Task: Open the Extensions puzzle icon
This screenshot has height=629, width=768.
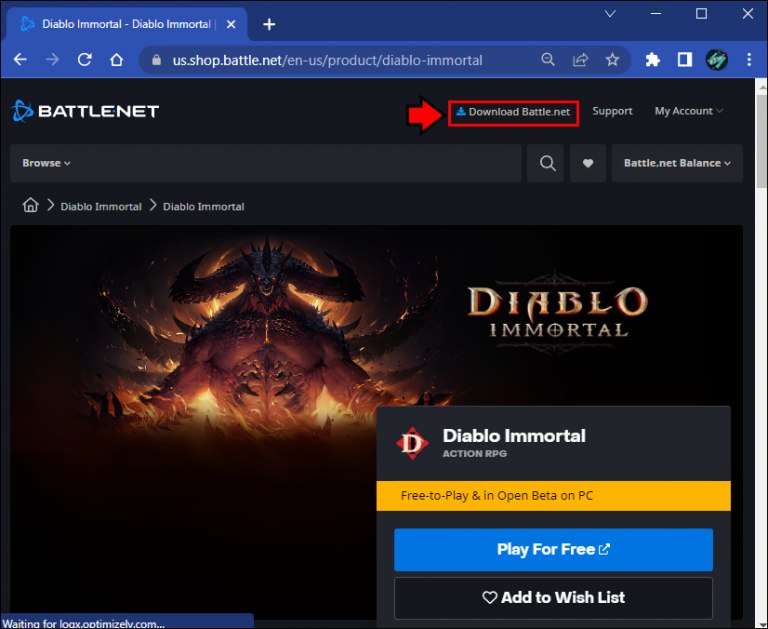Action: coord(652,60)
